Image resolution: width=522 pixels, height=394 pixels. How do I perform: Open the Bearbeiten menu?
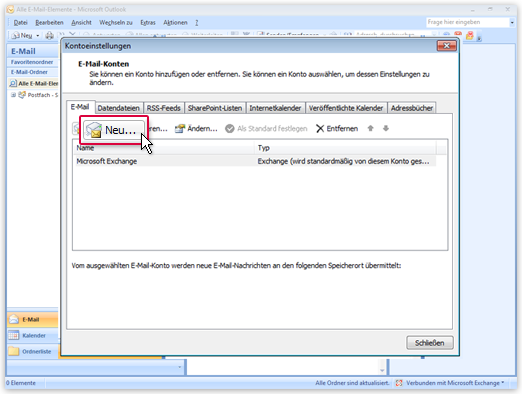[x=49, y=22]
